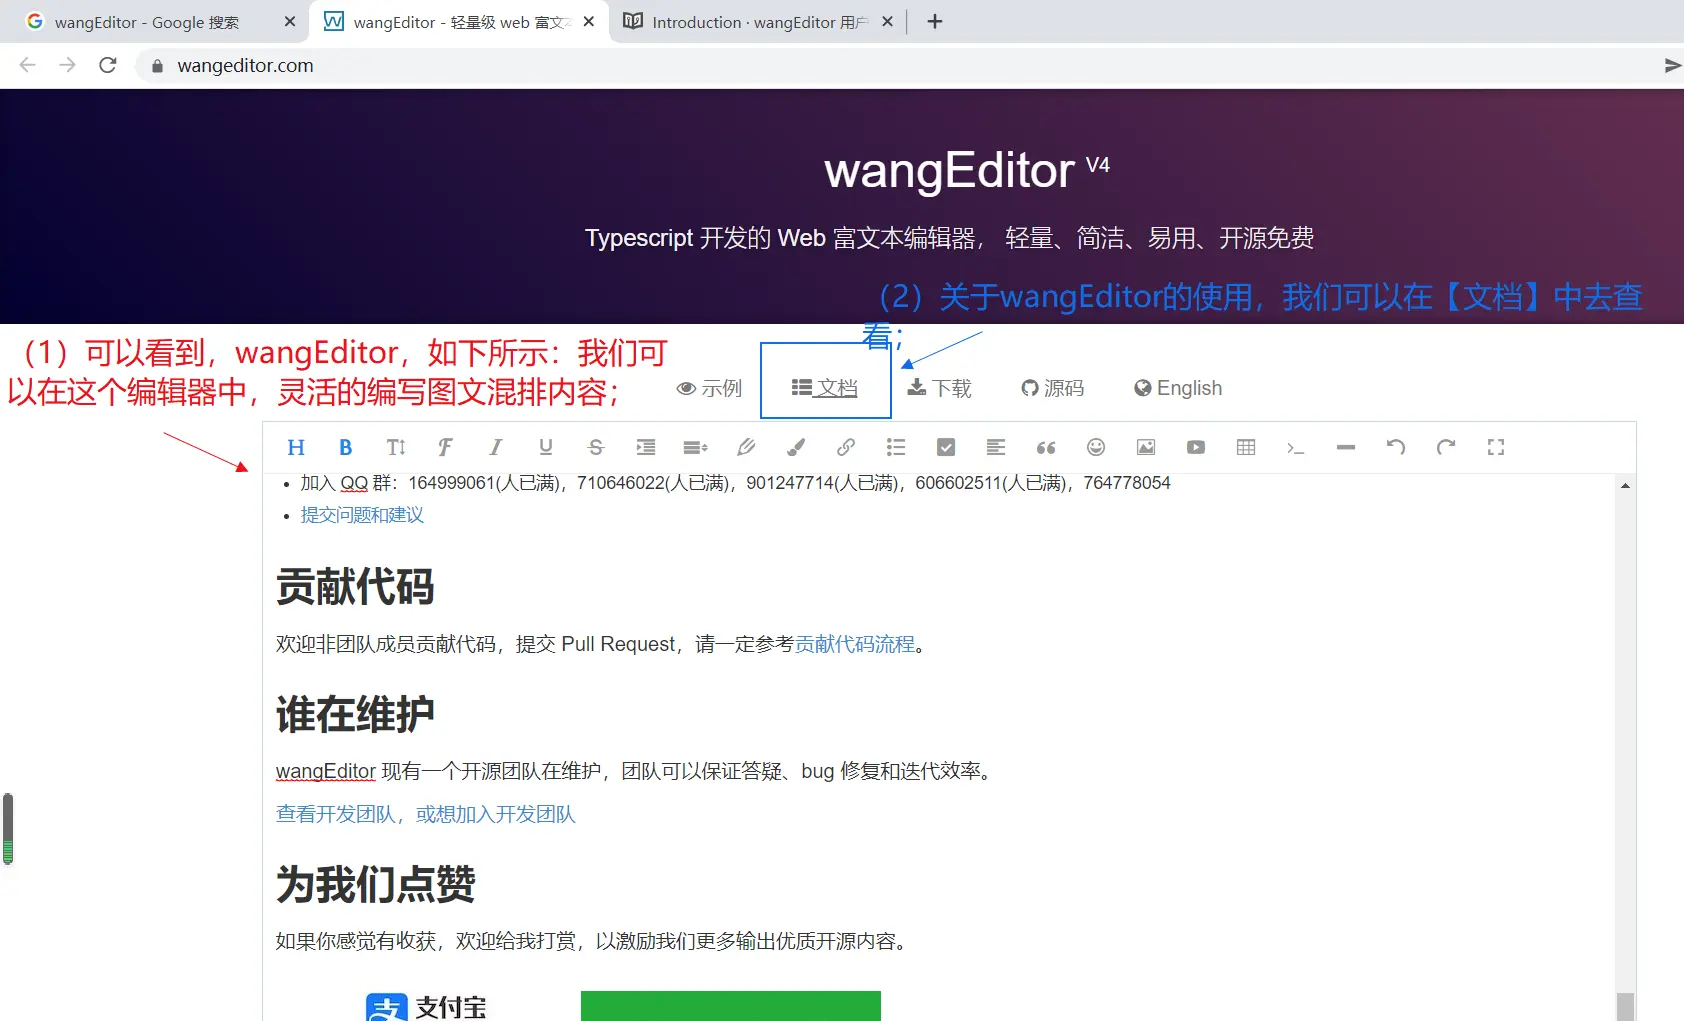This screenshot has width=1684, height=1021.
Task: Open the line height tool
Action: (696, 447)
